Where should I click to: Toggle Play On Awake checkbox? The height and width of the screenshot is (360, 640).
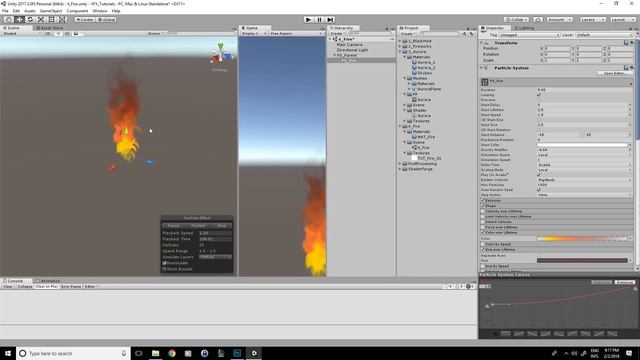pos(539,175)
